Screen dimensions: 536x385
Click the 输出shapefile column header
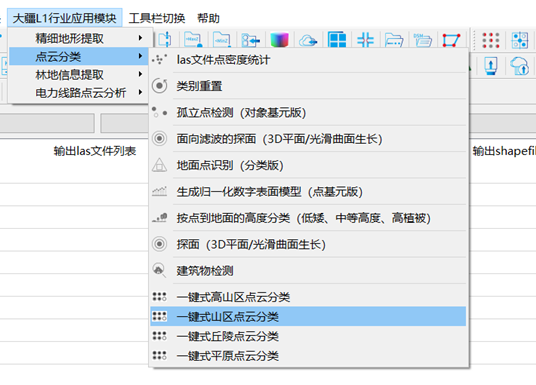pos(504,151)
